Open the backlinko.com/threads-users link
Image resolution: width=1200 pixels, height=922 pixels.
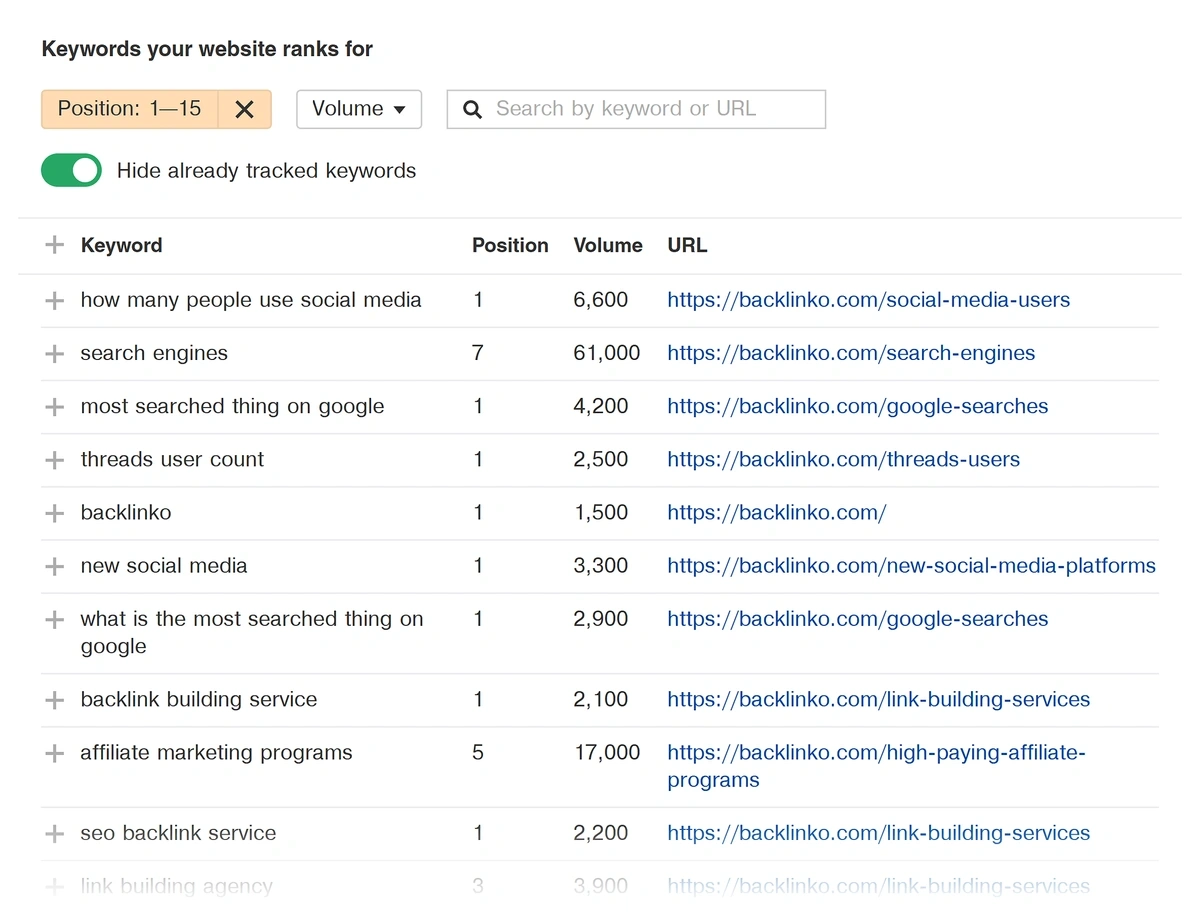[843, 460]
